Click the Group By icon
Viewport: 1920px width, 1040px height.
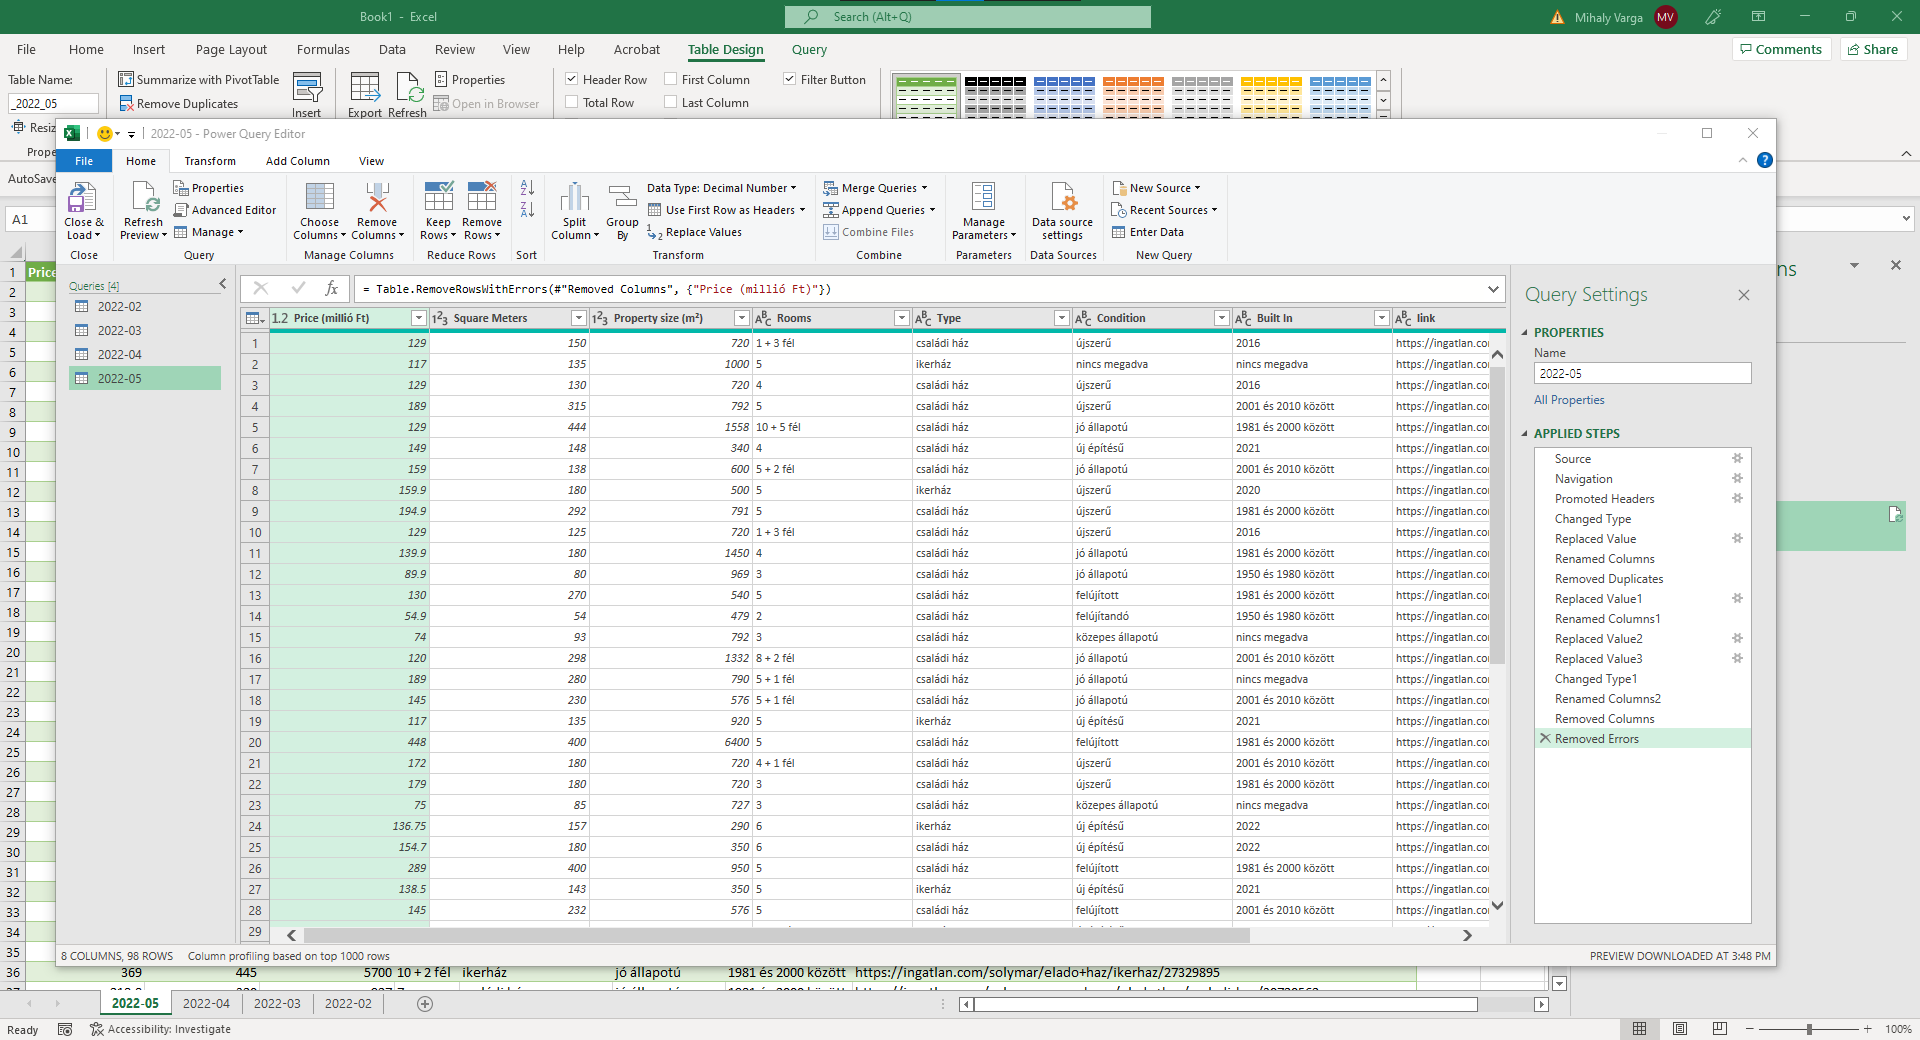[622, 197]
